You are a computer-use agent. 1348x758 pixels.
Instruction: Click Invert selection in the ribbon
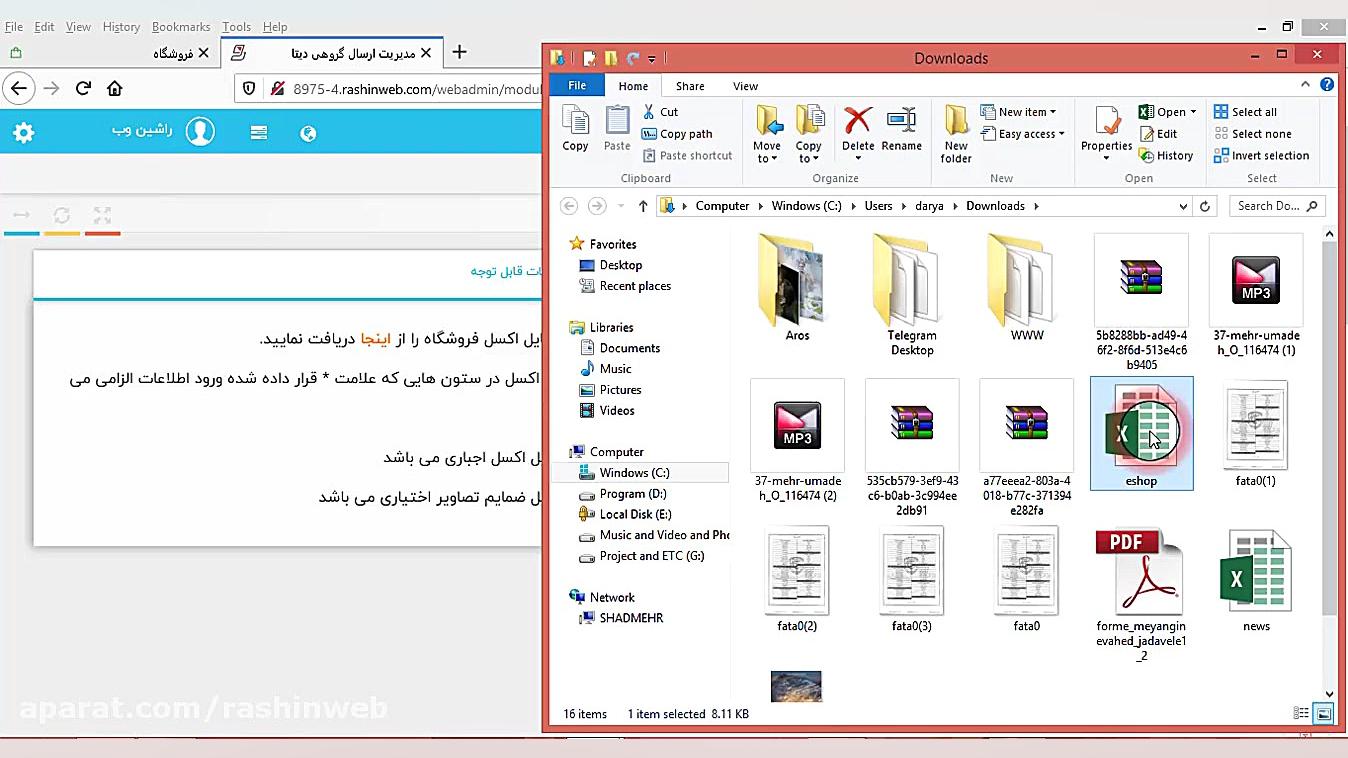tap(1261, 156)
